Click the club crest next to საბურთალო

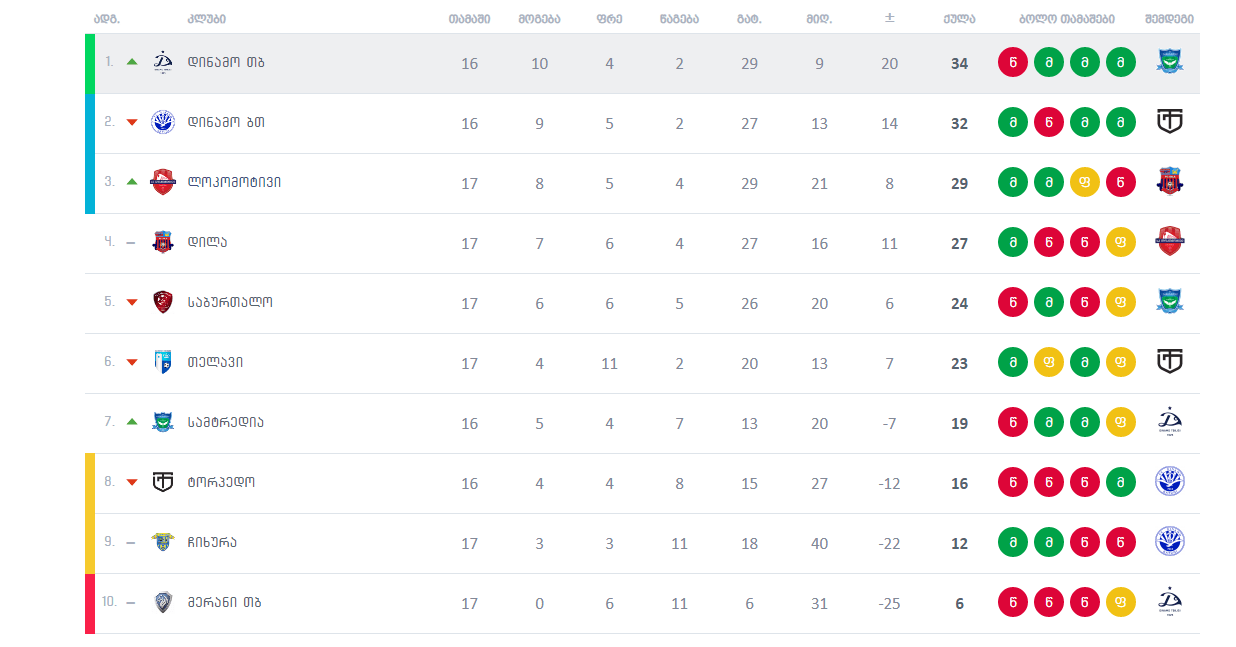pos(163,302)
